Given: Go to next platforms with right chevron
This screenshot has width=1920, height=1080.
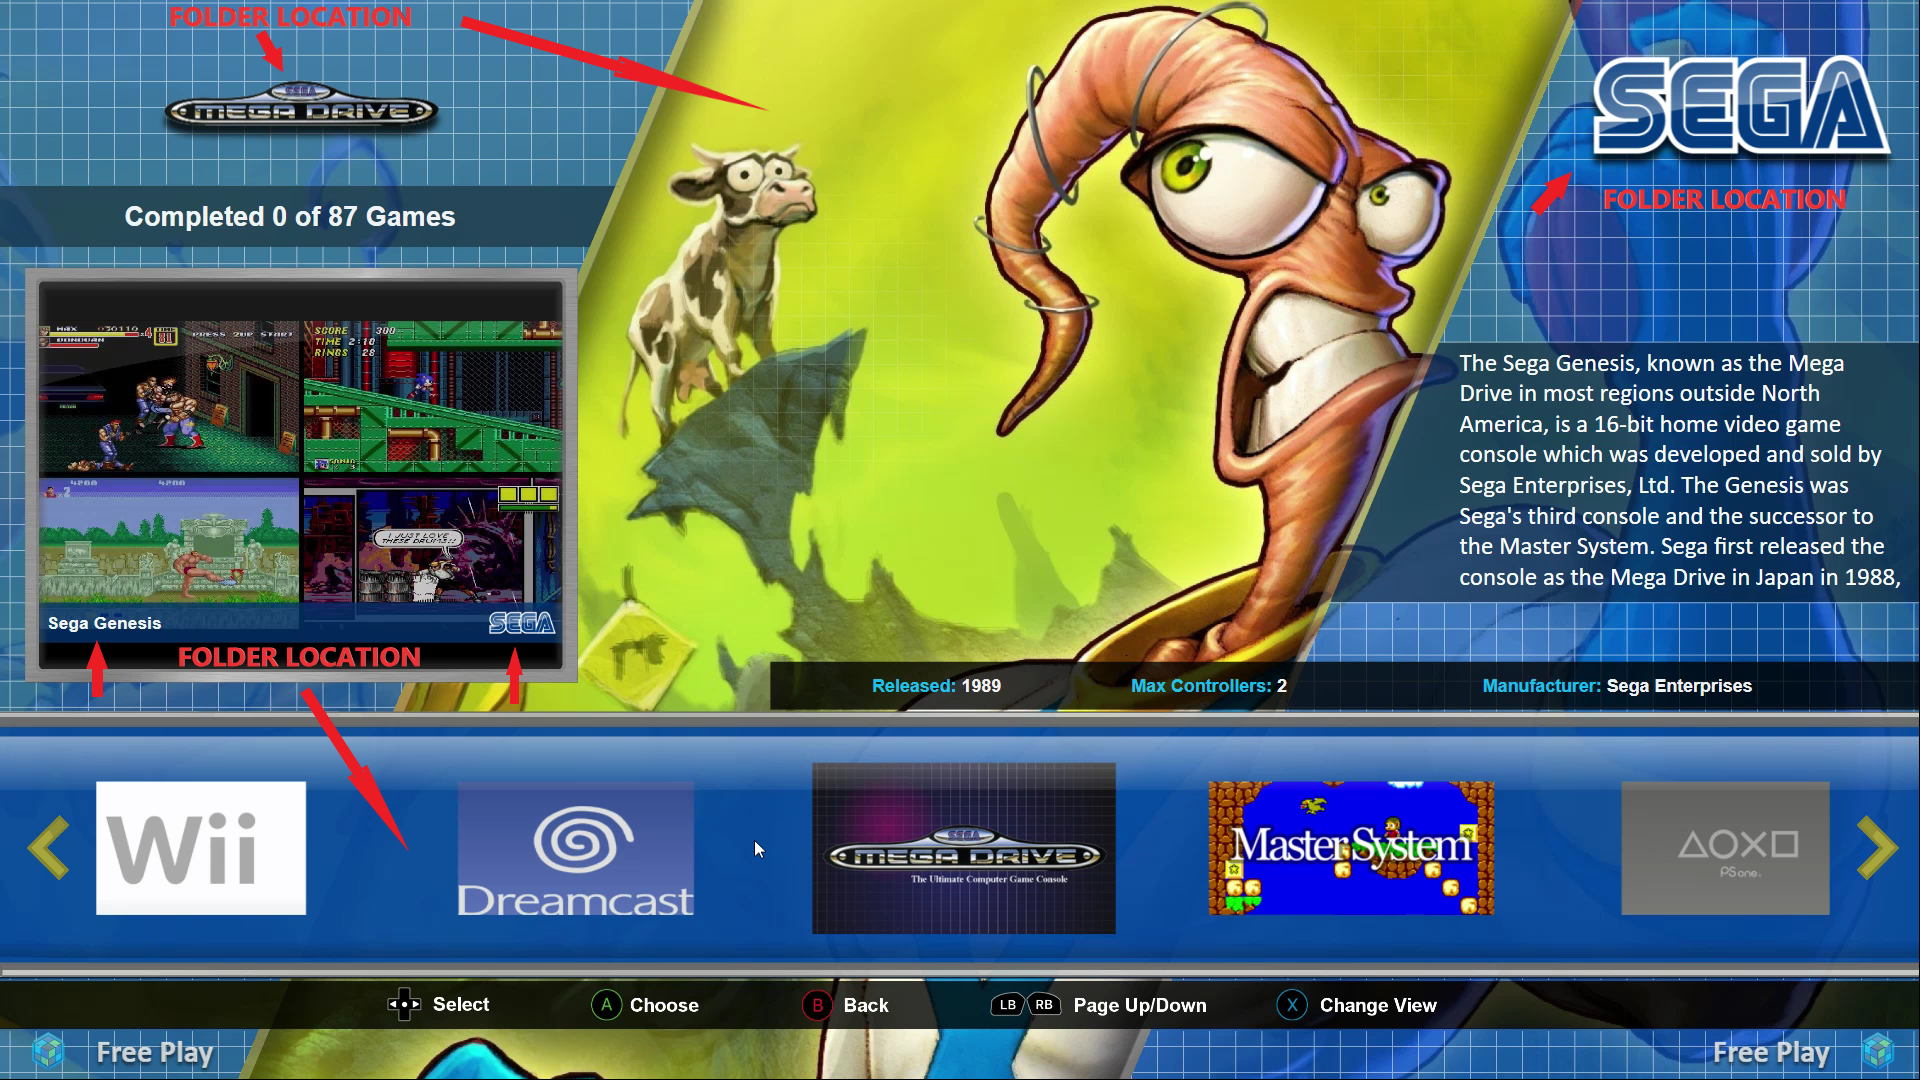Looking at the screenshot, I should 1876,848.
